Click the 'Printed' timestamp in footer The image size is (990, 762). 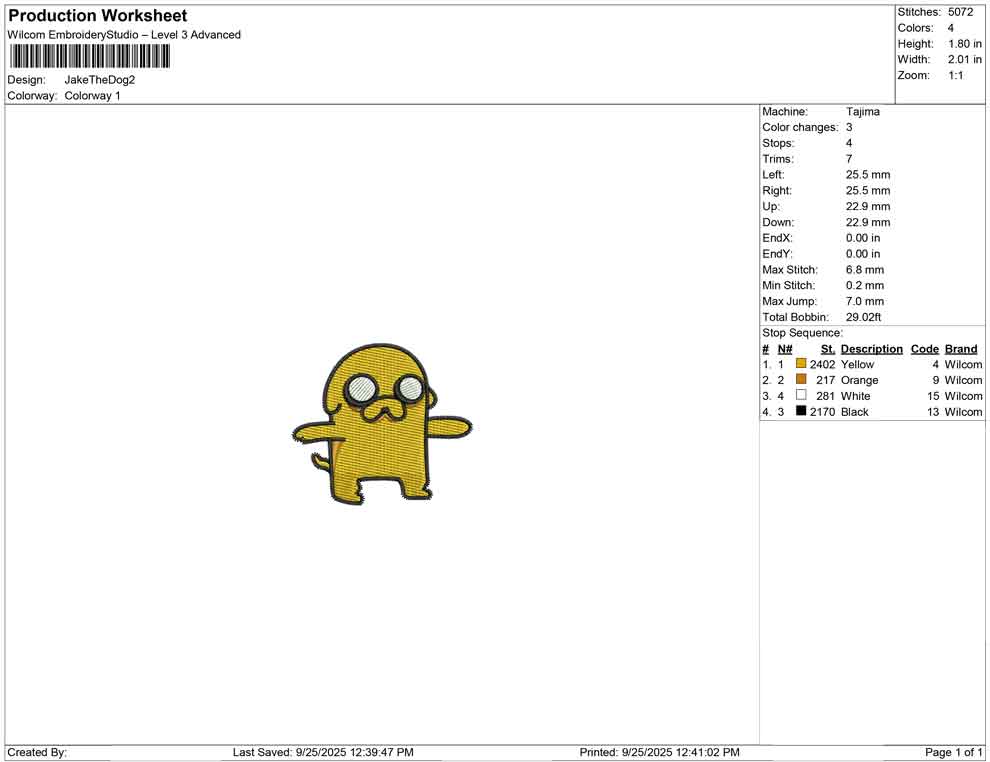(659, 752)
